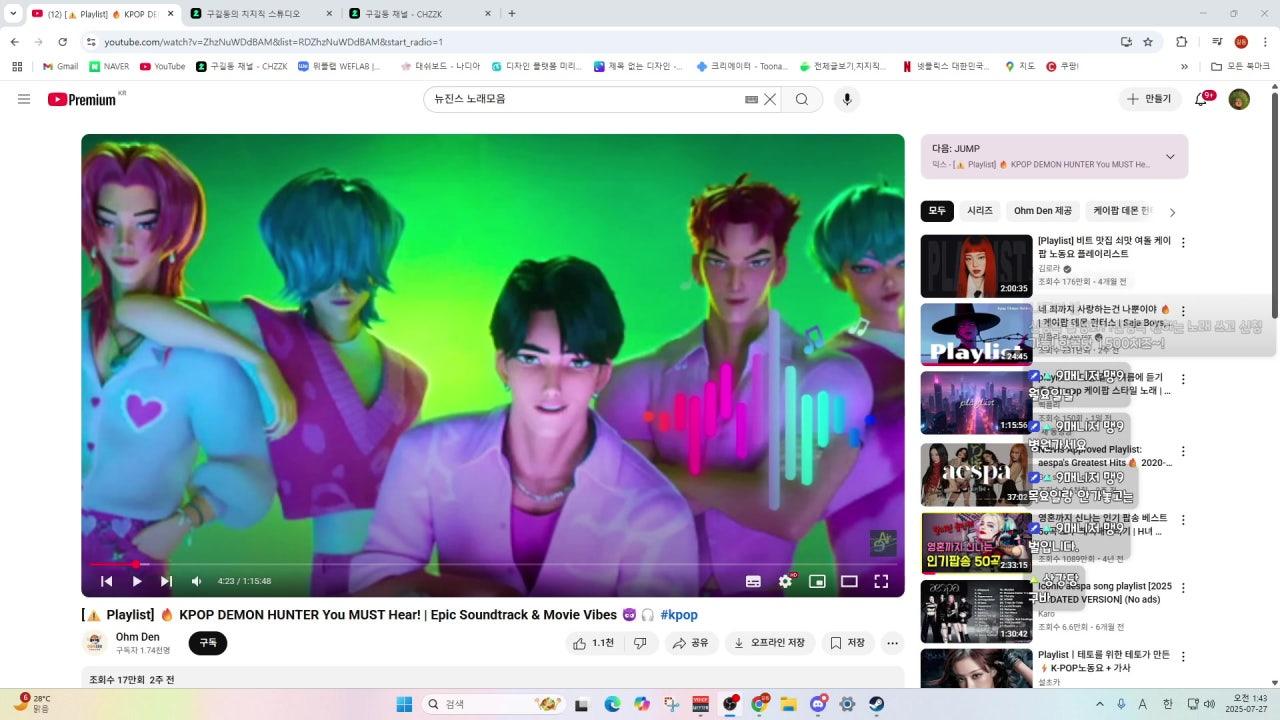Viewport: 1280px width, 720px height.
Task: Click the taskbar 검색 search box
Action: [x=494, y=704]
